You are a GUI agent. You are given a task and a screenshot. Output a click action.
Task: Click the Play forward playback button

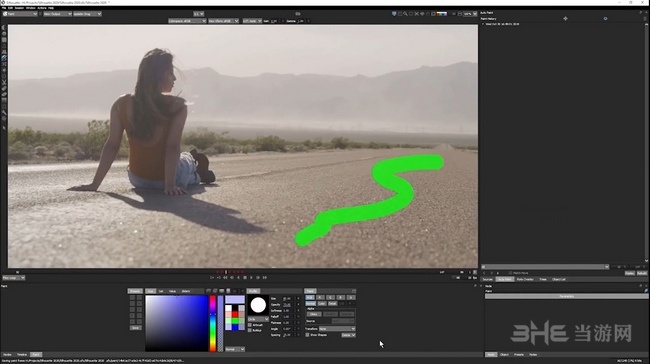coord(251,277)
